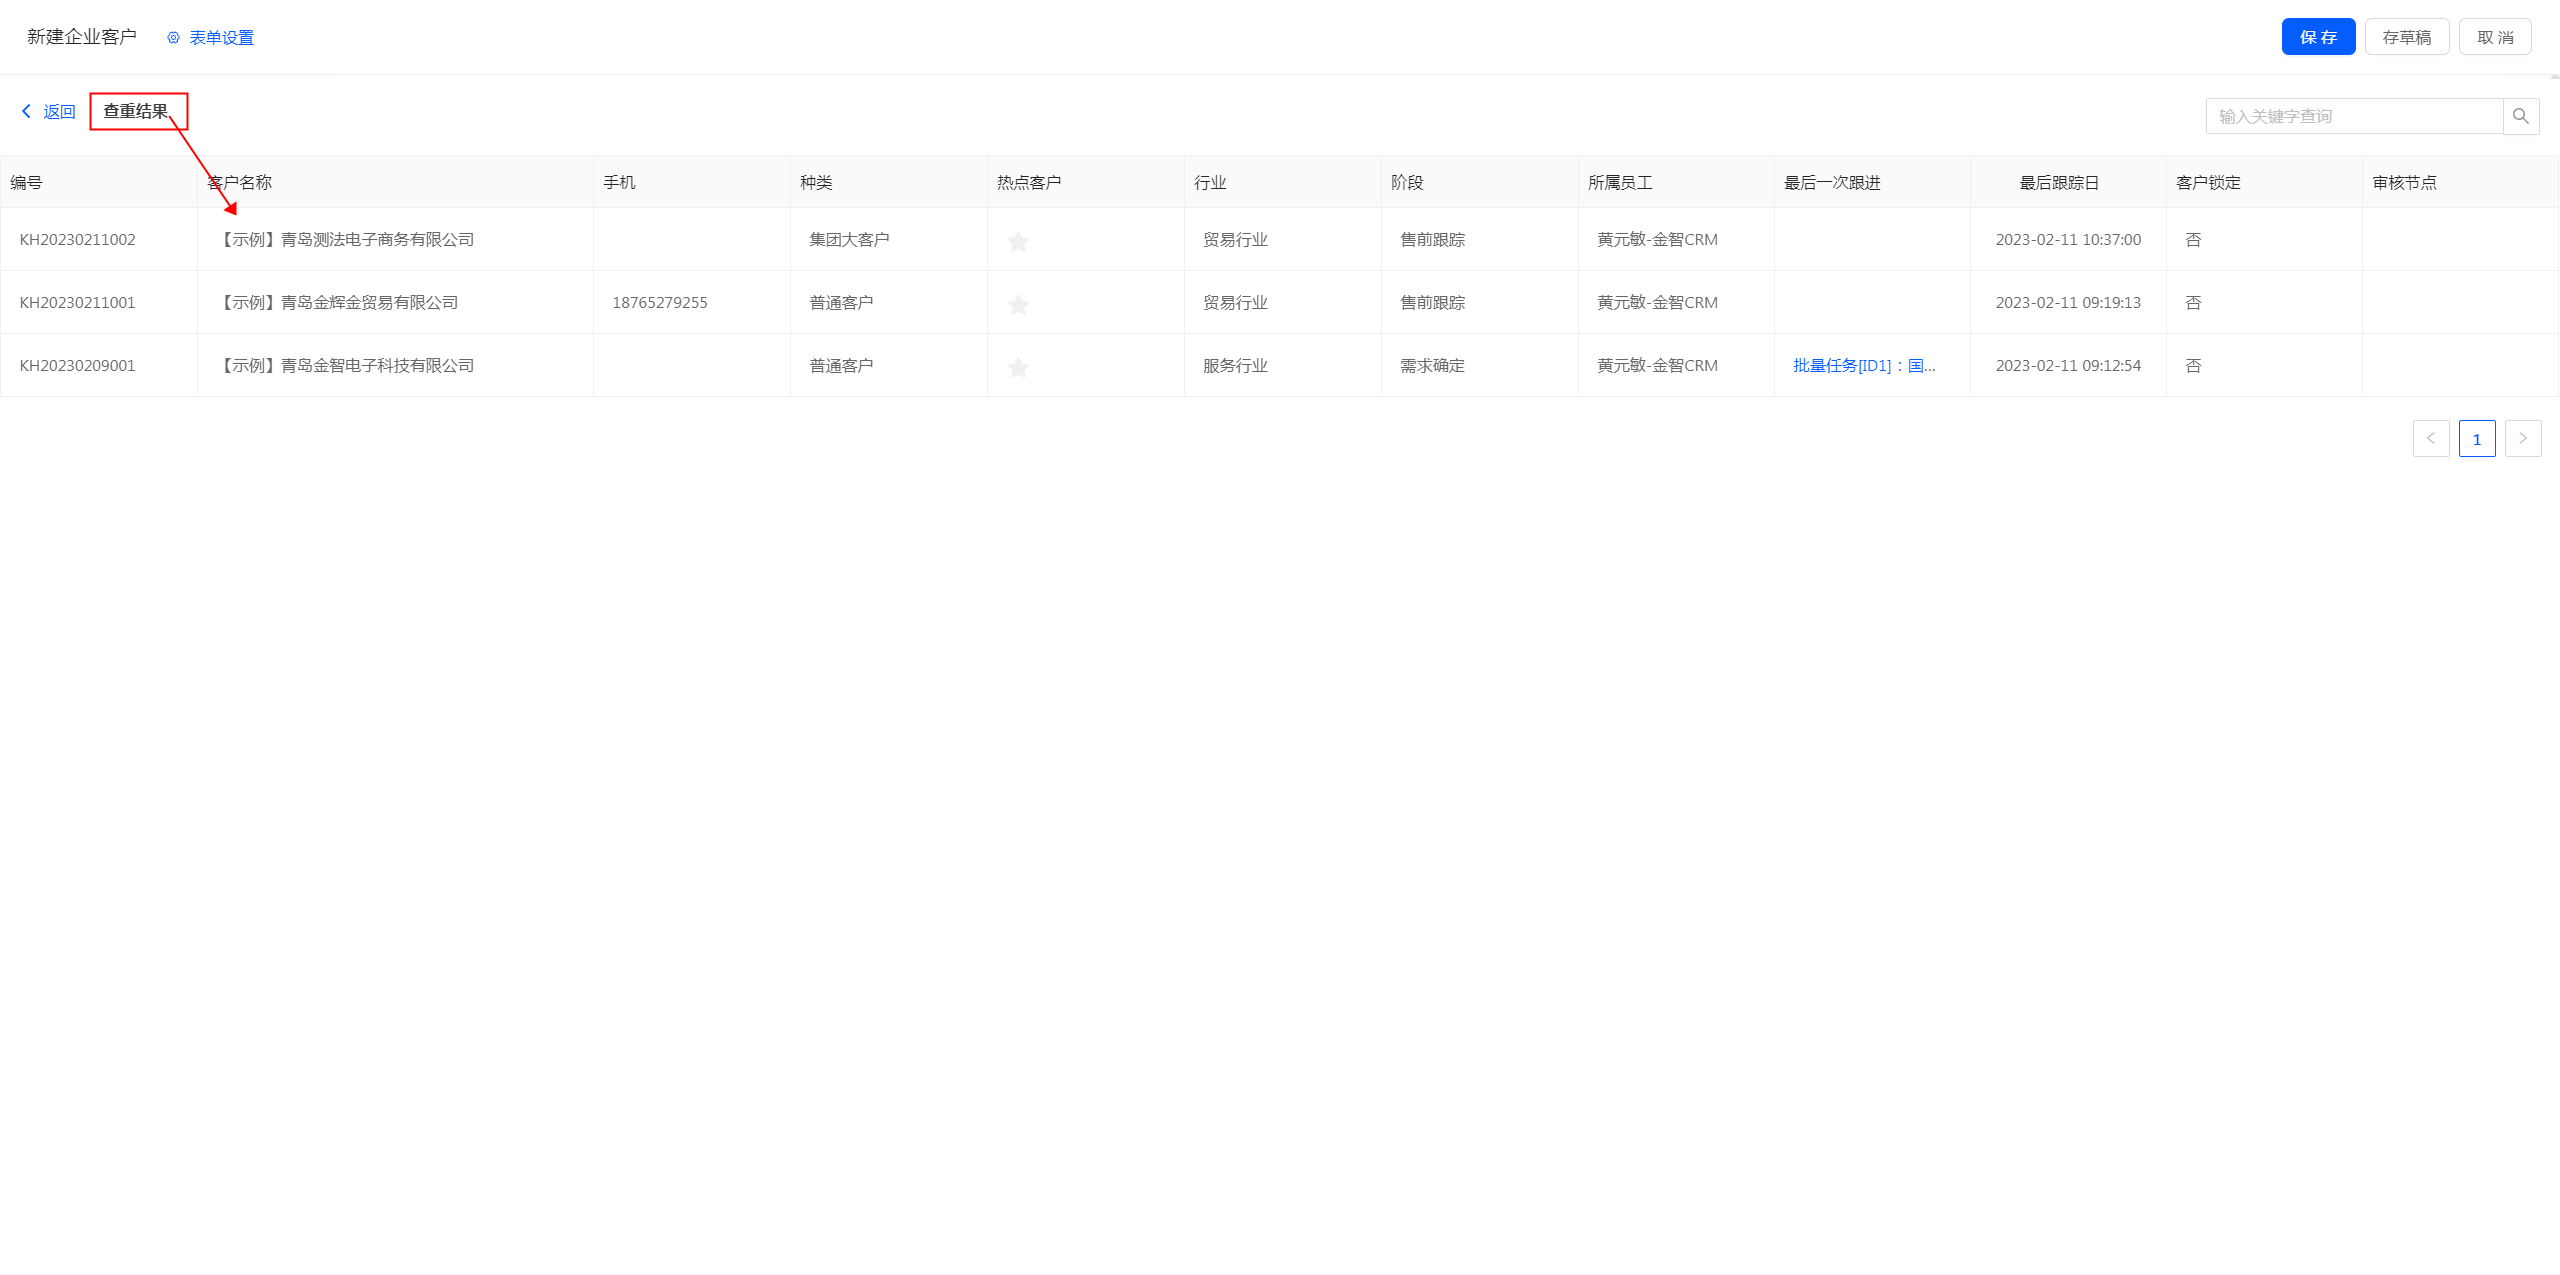
Task: Open the 批量任务[ID1] follow-up link
Action: (x=1864, y=366)
